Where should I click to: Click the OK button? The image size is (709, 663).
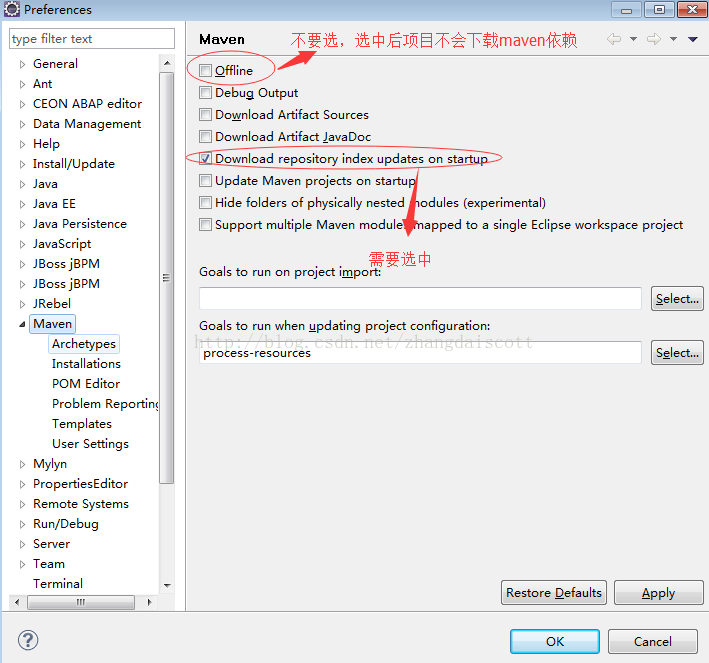pos(555,641)
